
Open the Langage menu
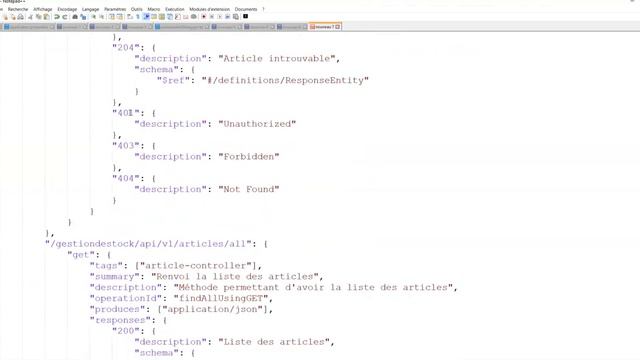(91, 9)
